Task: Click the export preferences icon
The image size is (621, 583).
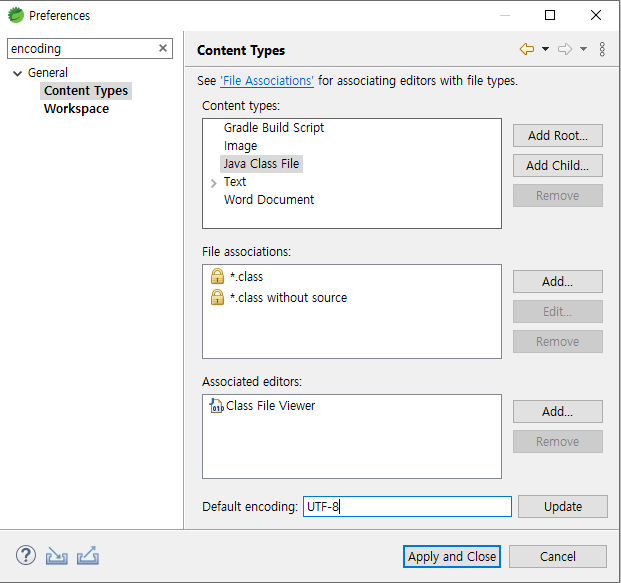Action: (87, 556)
